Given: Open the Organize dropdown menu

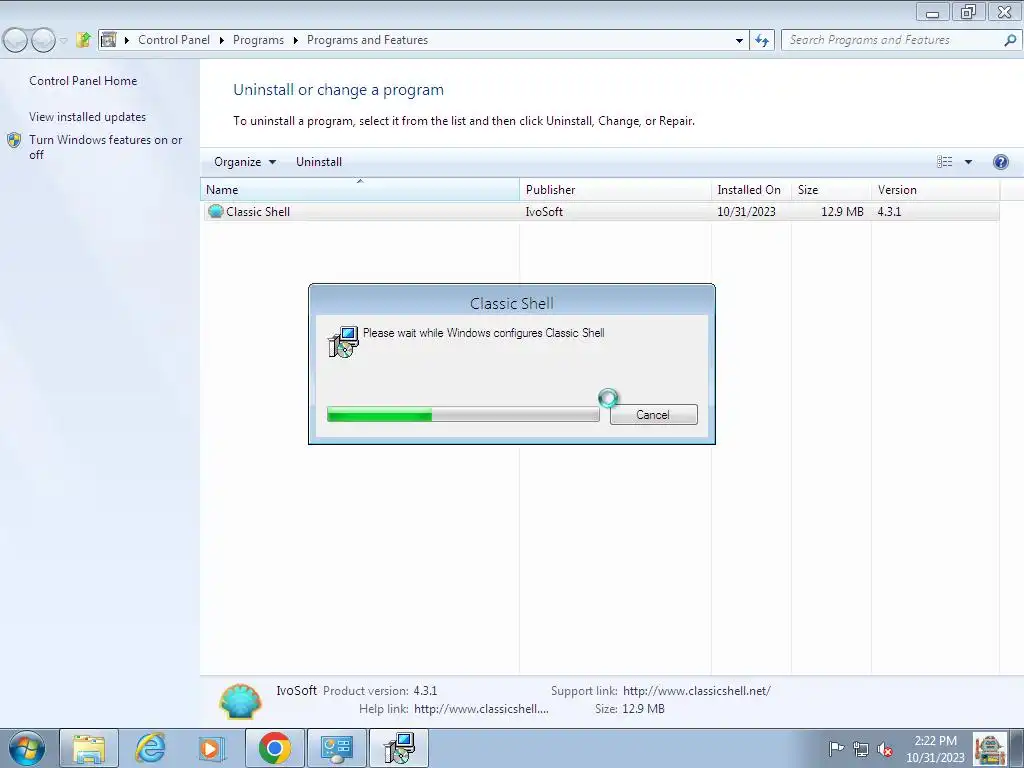Looking at the screenshot, I should pyautogui.click(x=244, y=162).
